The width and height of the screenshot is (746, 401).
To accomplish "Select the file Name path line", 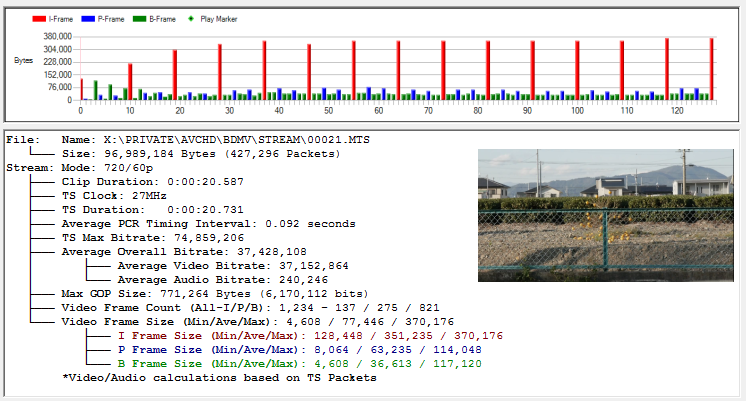I will click(x=215, y=140).
